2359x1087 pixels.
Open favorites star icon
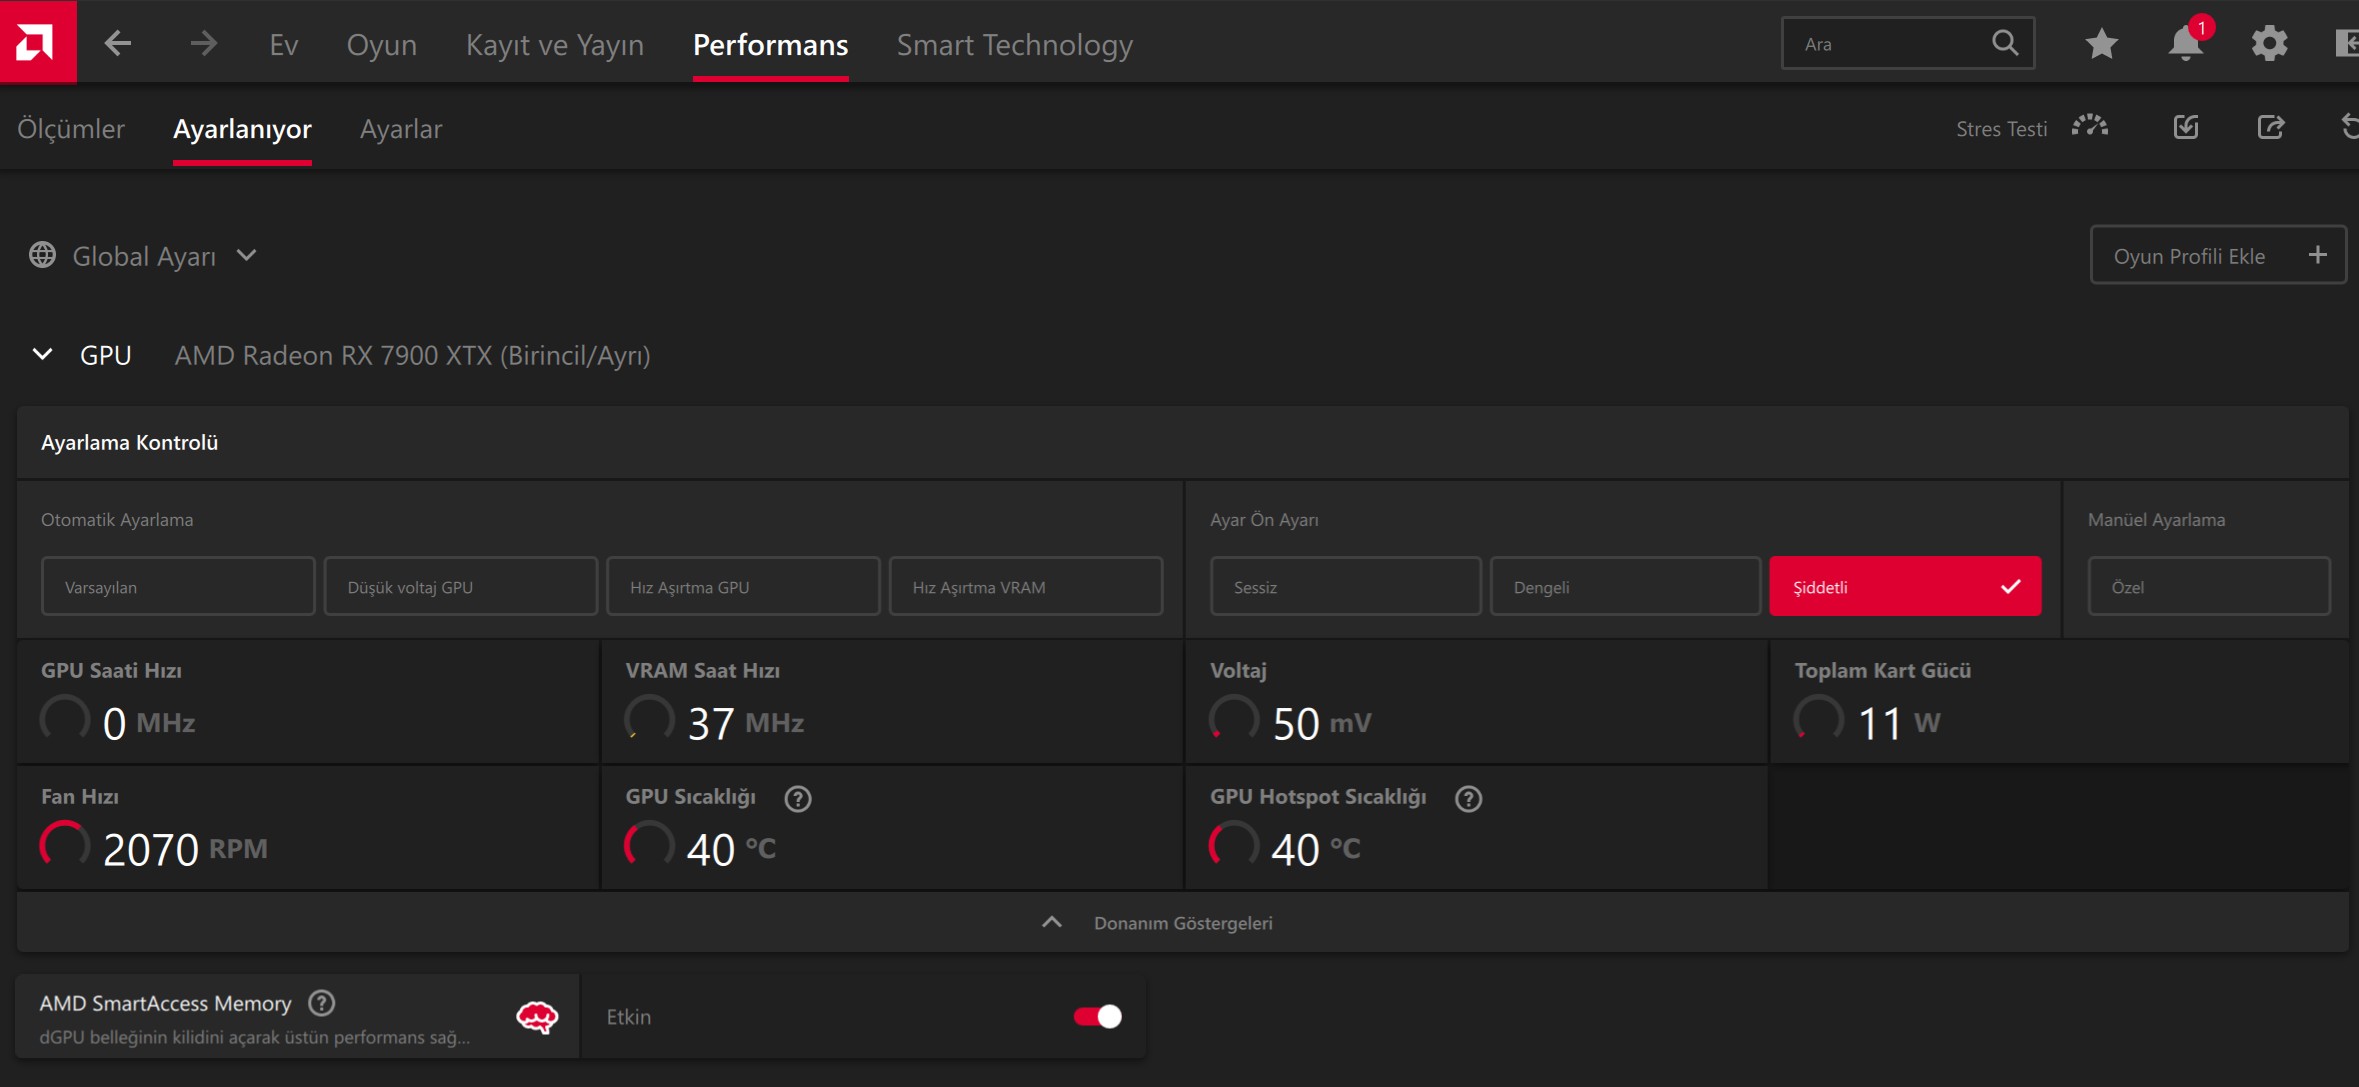click(x=2101, y=44)
